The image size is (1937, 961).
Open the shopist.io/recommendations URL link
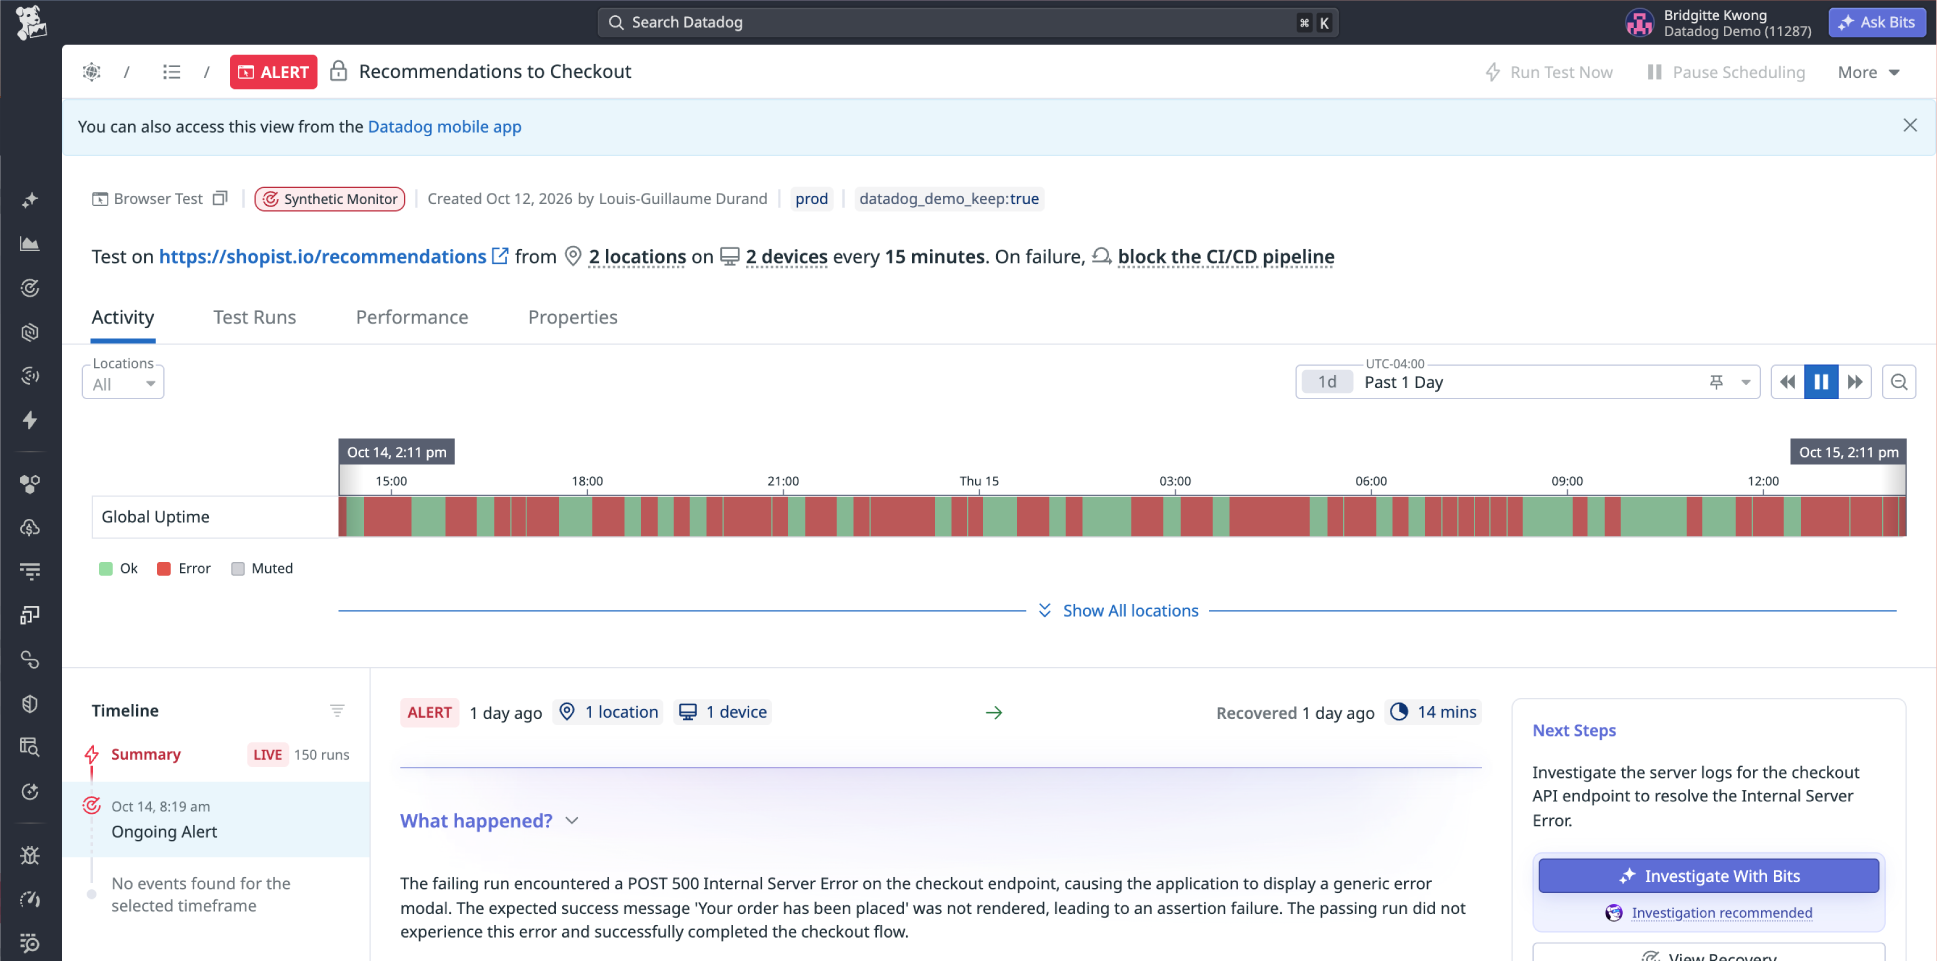(x=323, y=256)
